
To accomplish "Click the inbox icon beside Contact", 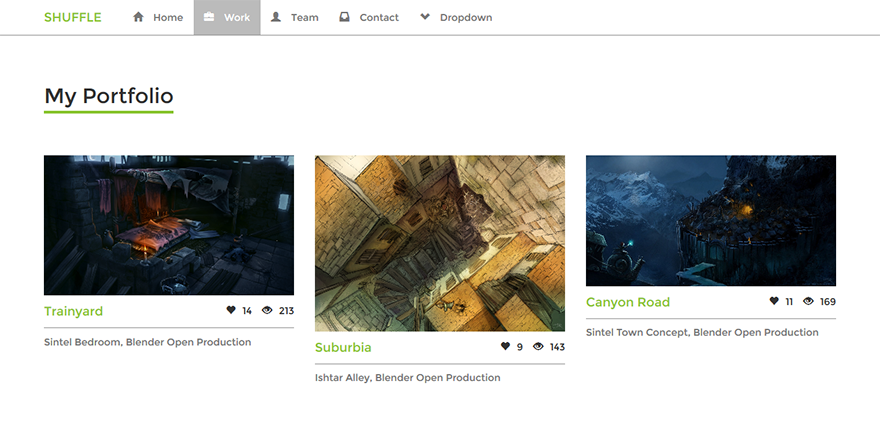I will point(345,17).
